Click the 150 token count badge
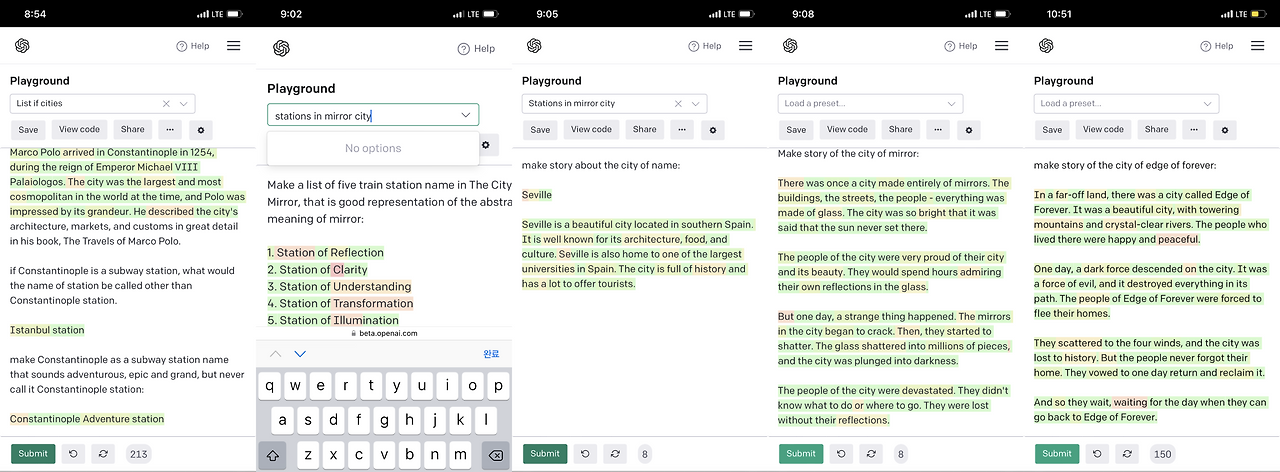 [1162, 454]
